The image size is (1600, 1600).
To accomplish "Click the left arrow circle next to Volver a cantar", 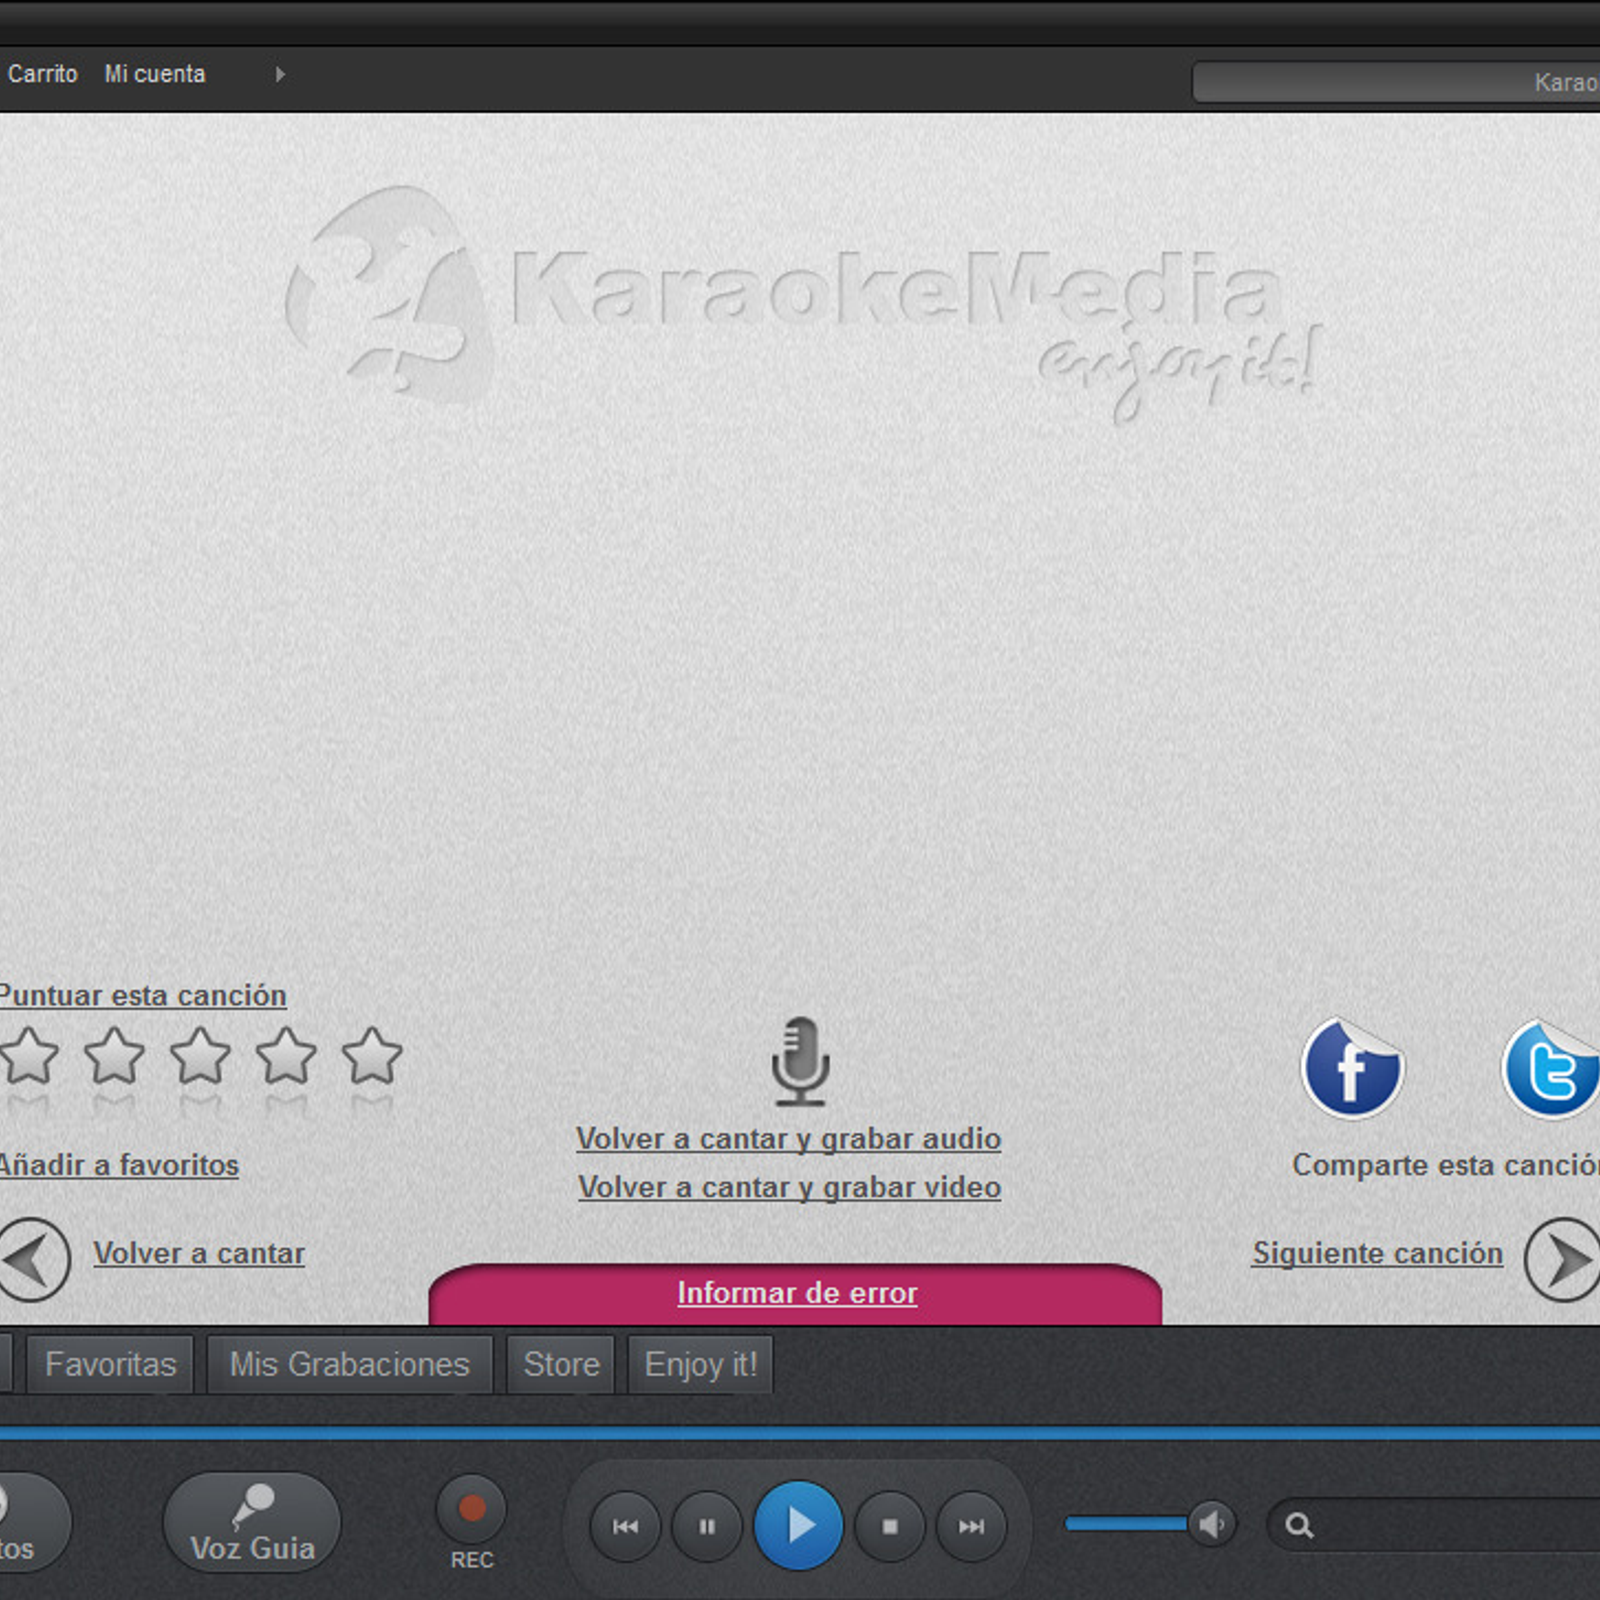I will point(33,1259).
